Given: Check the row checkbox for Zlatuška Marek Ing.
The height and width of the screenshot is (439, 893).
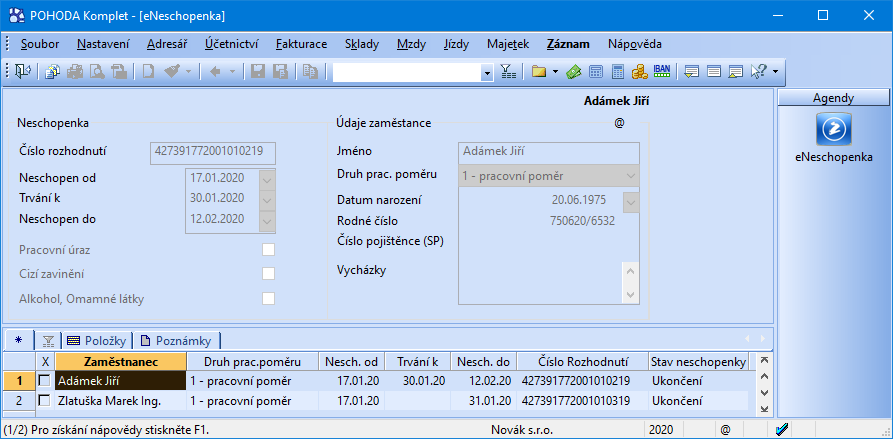Looking at the screenshot, I should click(x=43, y=401).
